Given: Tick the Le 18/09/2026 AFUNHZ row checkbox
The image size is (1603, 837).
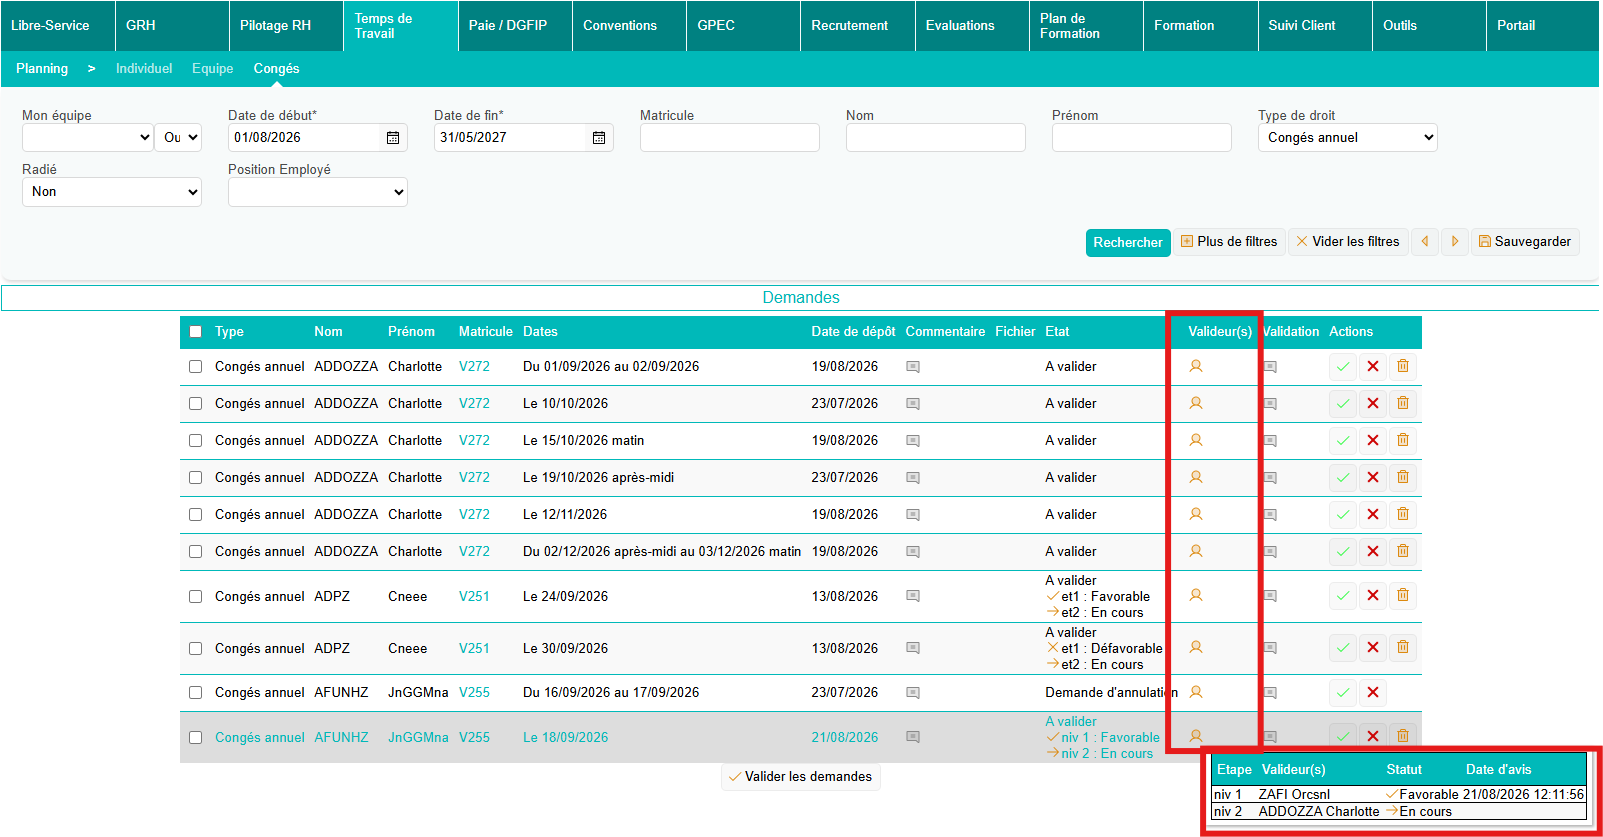Looking at the screenshot, I should pyautogui.click(x=196, y=738).
